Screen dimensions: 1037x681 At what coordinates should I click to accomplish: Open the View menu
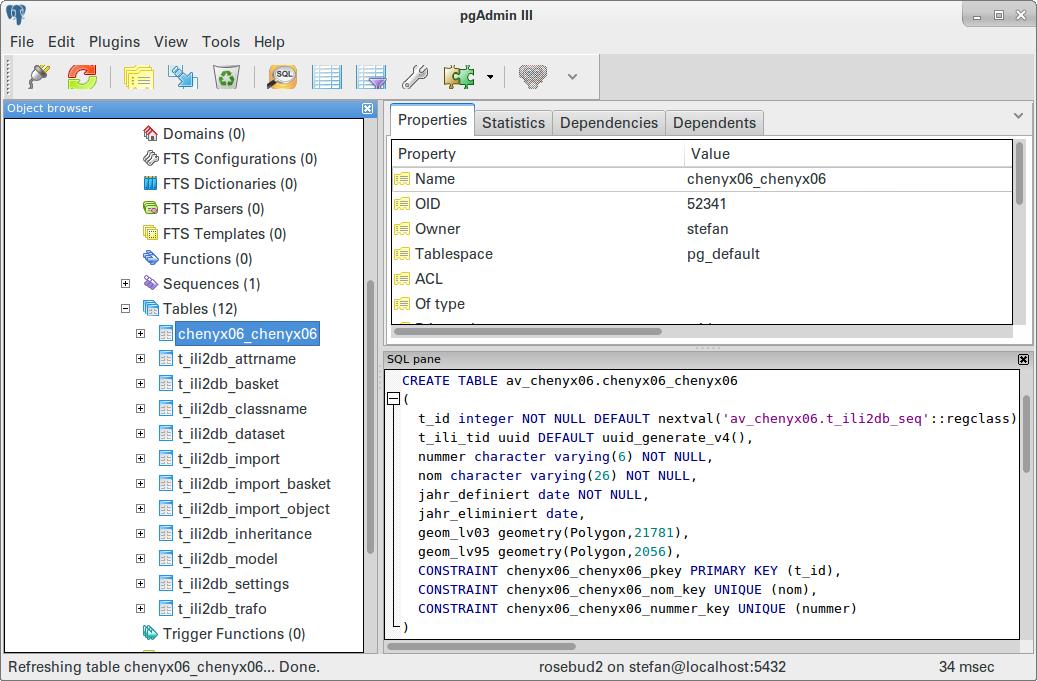171,42
